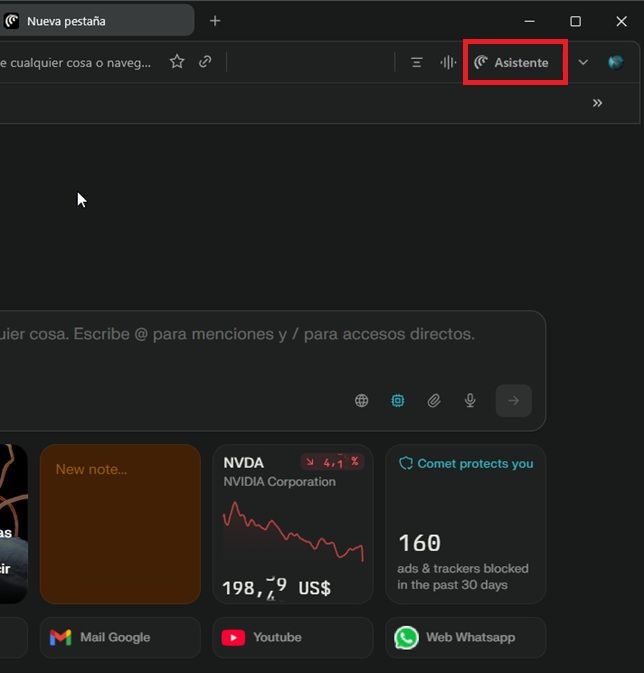Expand the chevron next to Asistente

point(583,62)
